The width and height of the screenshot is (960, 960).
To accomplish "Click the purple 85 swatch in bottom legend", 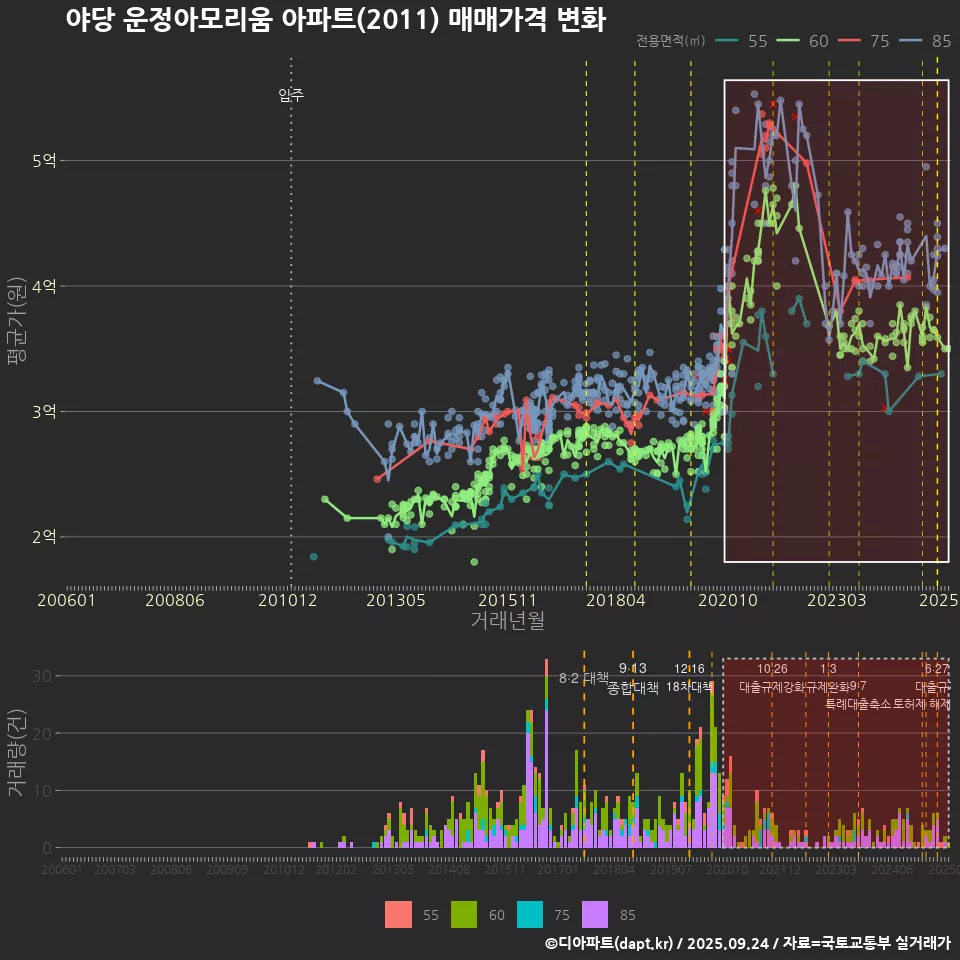I will tap(596, 914).
